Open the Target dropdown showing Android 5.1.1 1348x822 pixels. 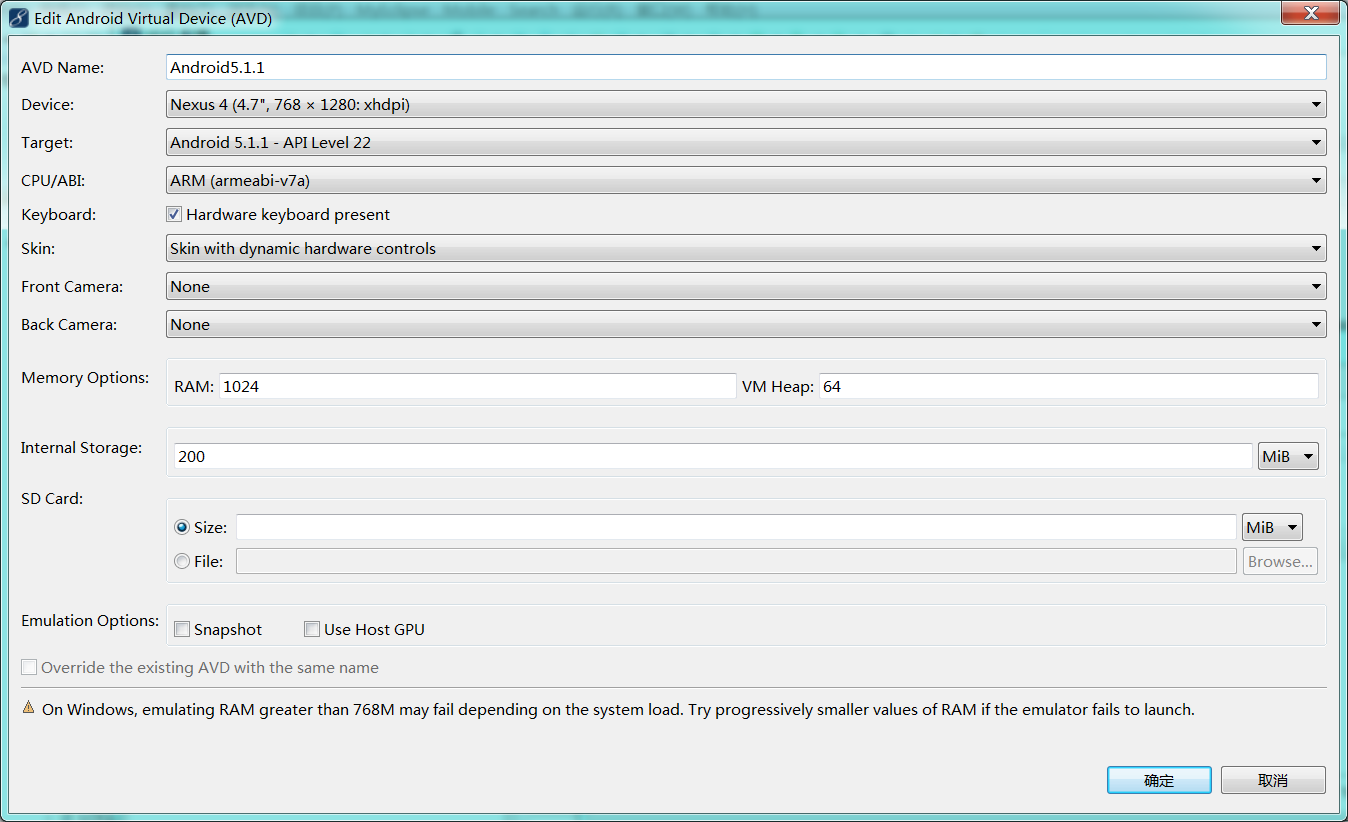tap(746, 142)
